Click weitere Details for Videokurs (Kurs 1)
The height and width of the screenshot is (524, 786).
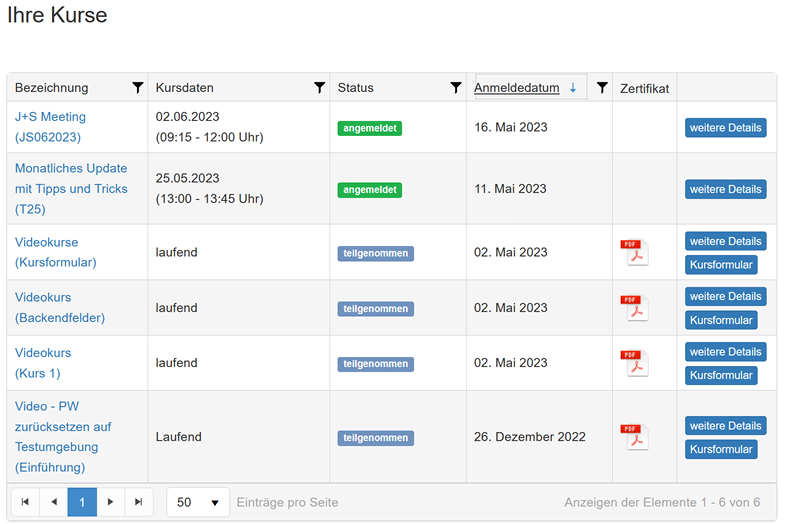click(725, 352)
